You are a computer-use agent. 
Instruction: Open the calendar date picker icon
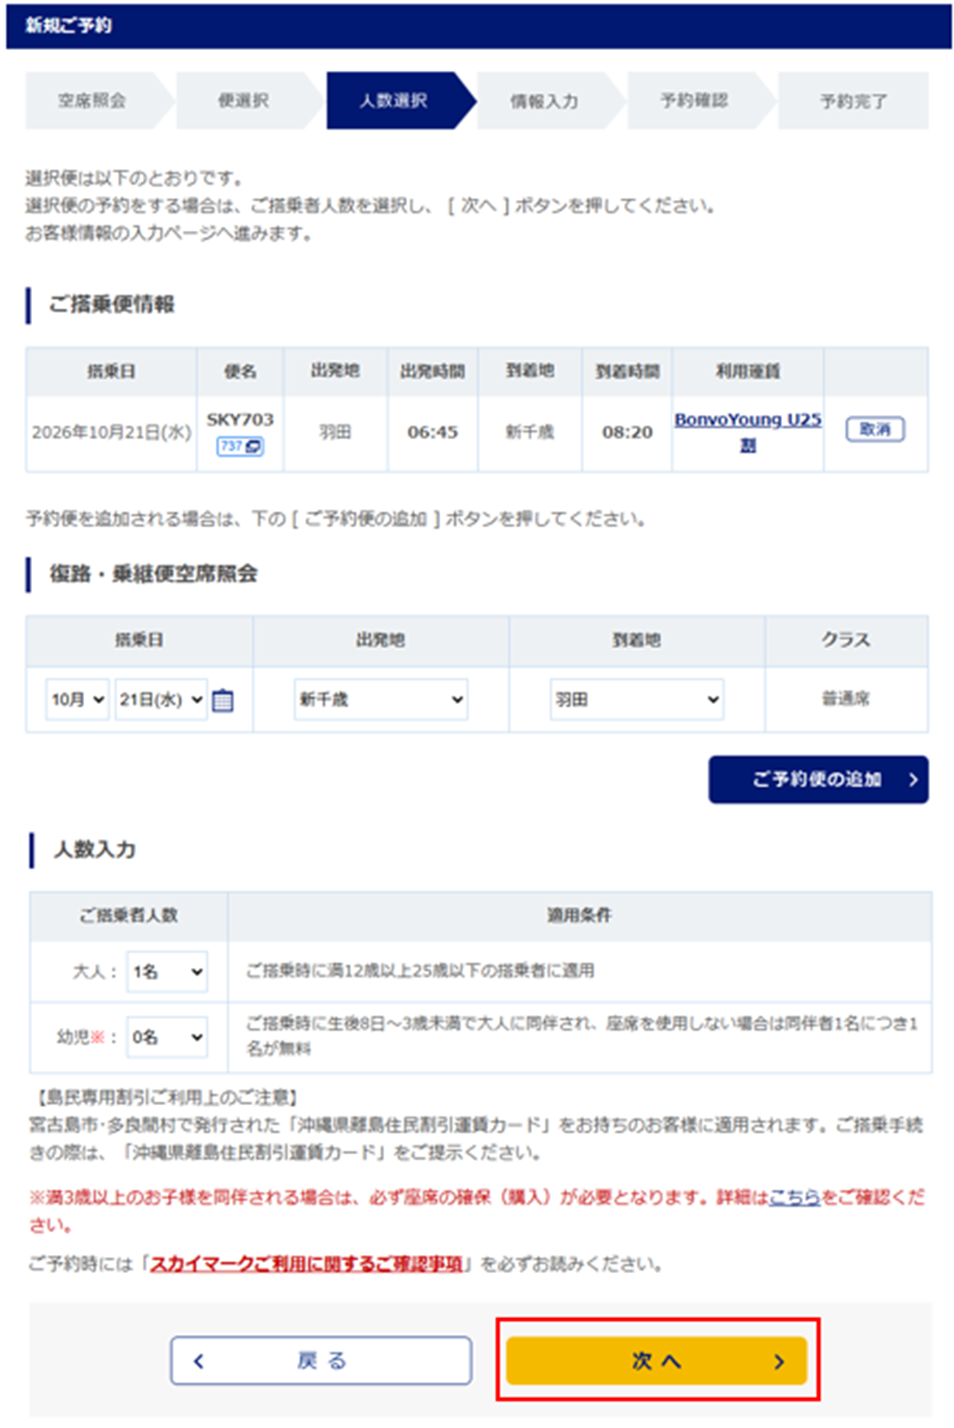223,700
